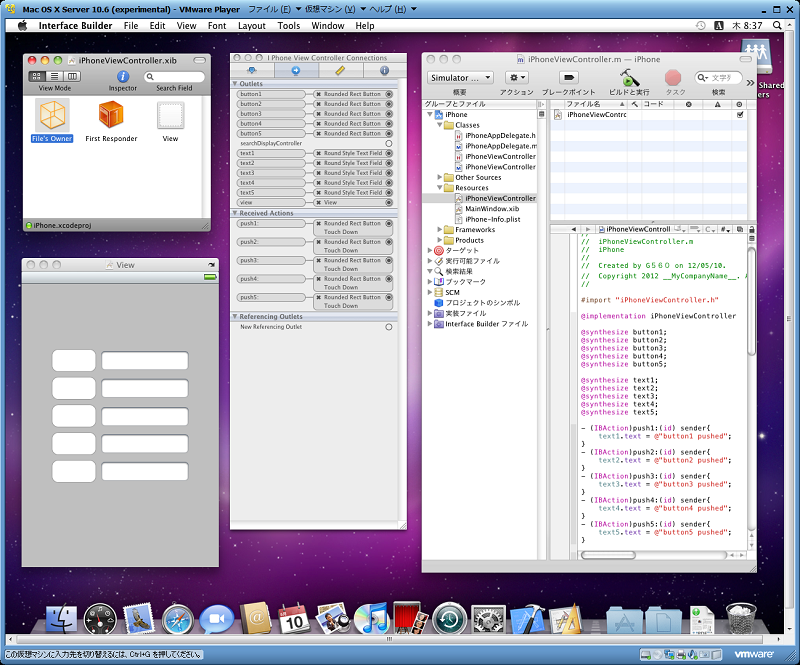Screen dimensions: 800x665
Task: Open Simulator overview dropdown in Xcode
Action: (x=460, y=78)
